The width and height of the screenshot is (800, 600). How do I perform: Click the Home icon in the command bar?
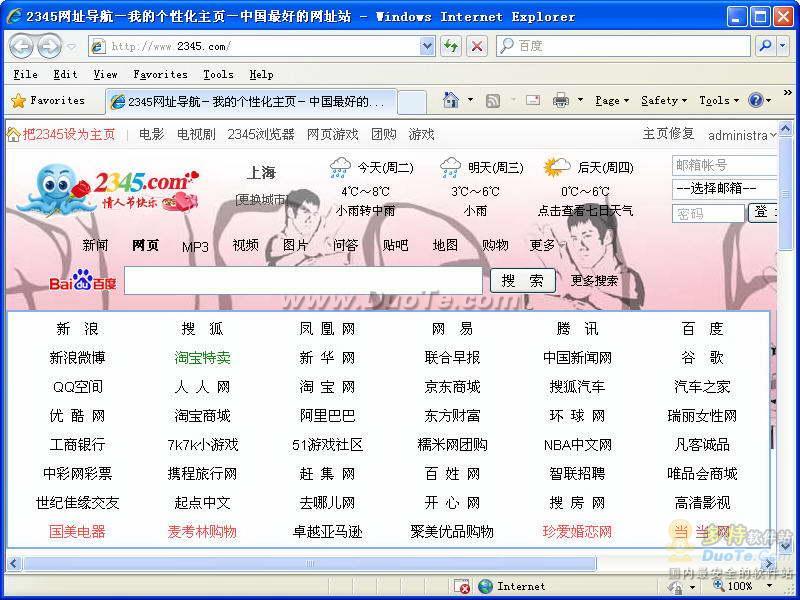click(451, 100)
